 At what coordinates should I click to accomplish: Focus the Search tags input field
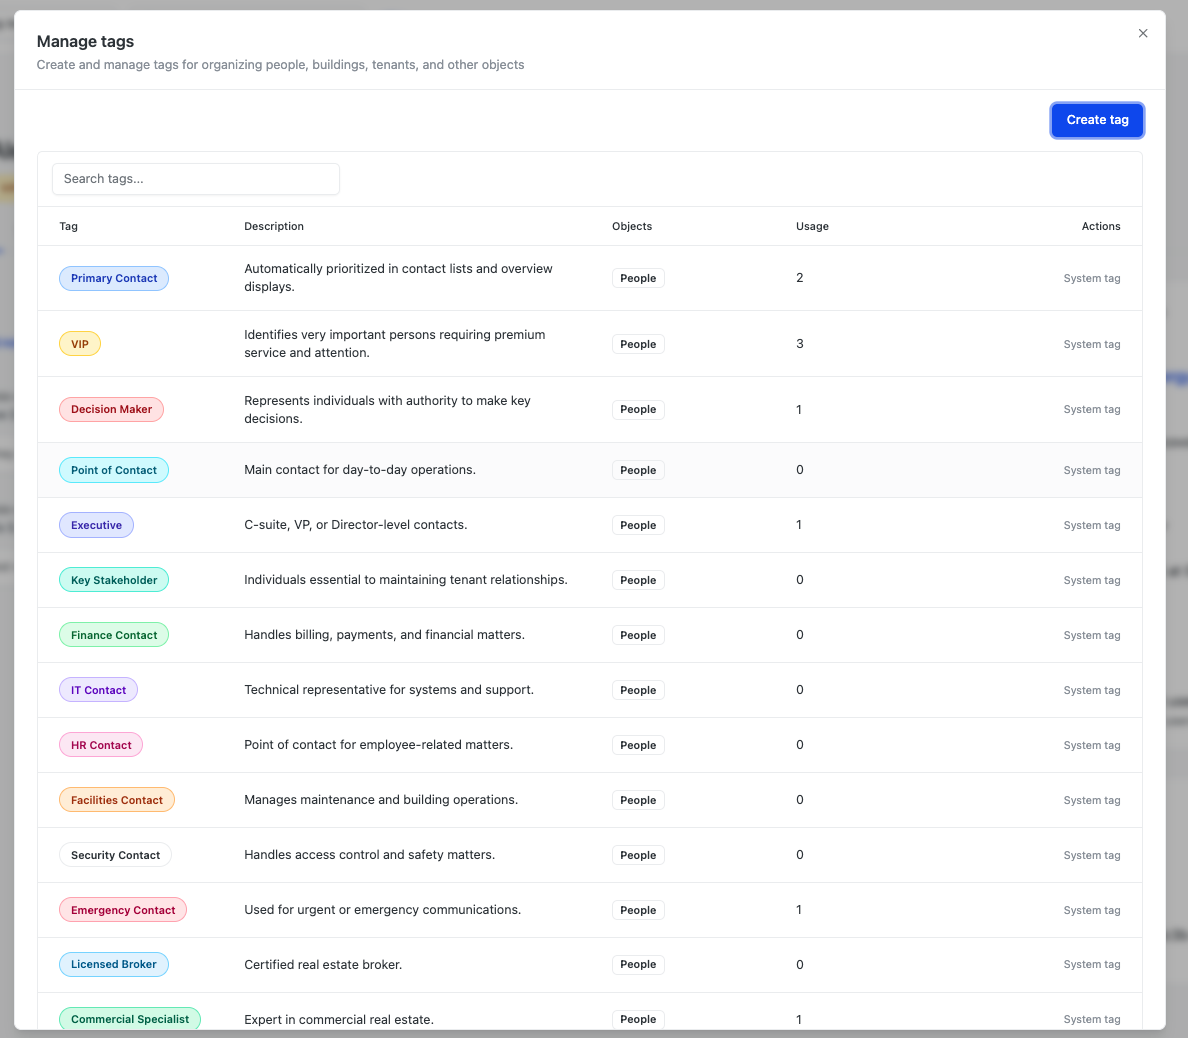(196, 179)
